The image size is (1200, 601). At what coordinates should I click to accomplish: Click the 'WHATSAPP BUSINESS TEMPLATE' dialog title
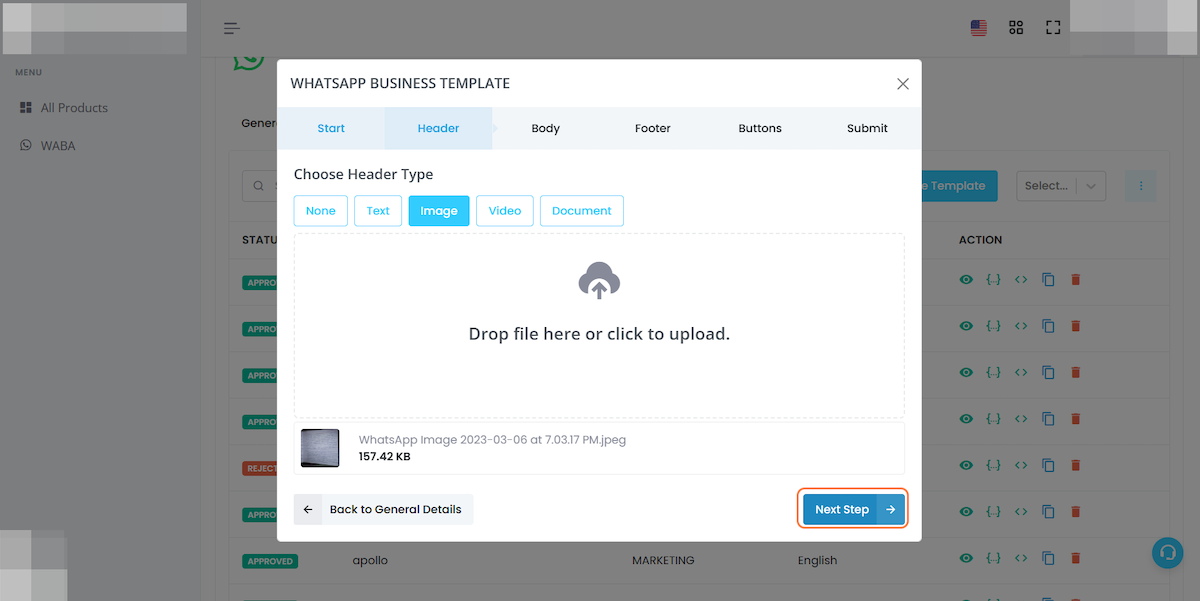coord(400,84)
